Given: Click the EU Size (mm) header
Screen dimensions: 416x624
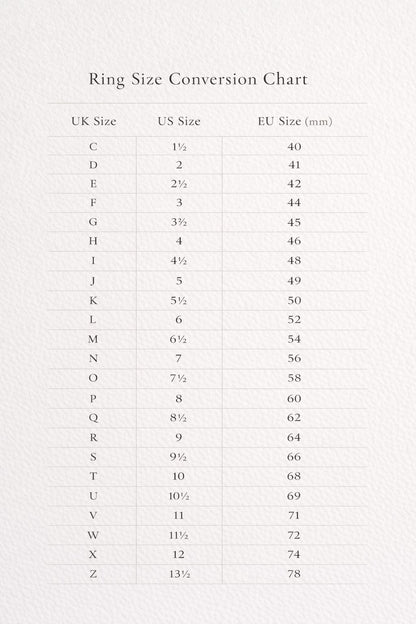Looking at the screenshot, I should click(295, 121).
